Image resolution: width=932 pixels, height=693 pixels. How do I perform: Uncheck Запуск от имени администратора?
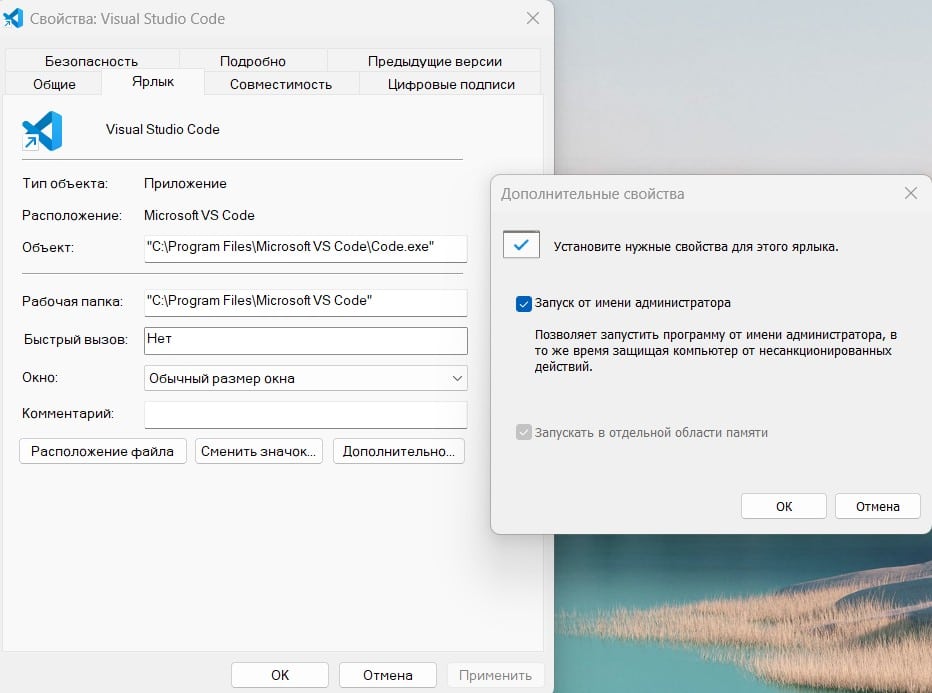point(524,304)
